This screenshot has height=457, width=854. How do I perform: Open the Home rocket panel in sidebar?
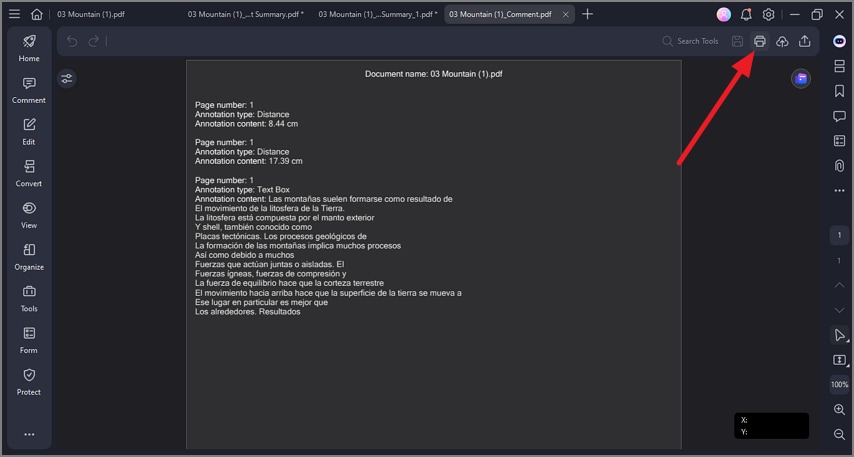click(x=29, y=48)
